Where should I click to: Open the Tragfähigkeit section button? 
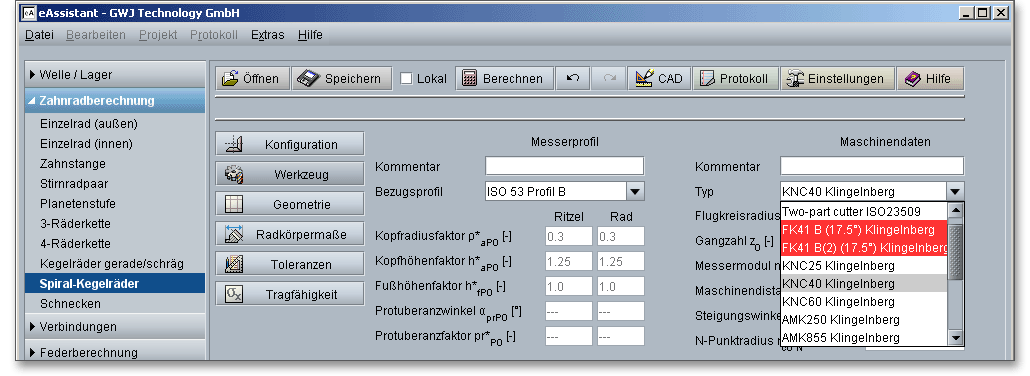(290, 294)
